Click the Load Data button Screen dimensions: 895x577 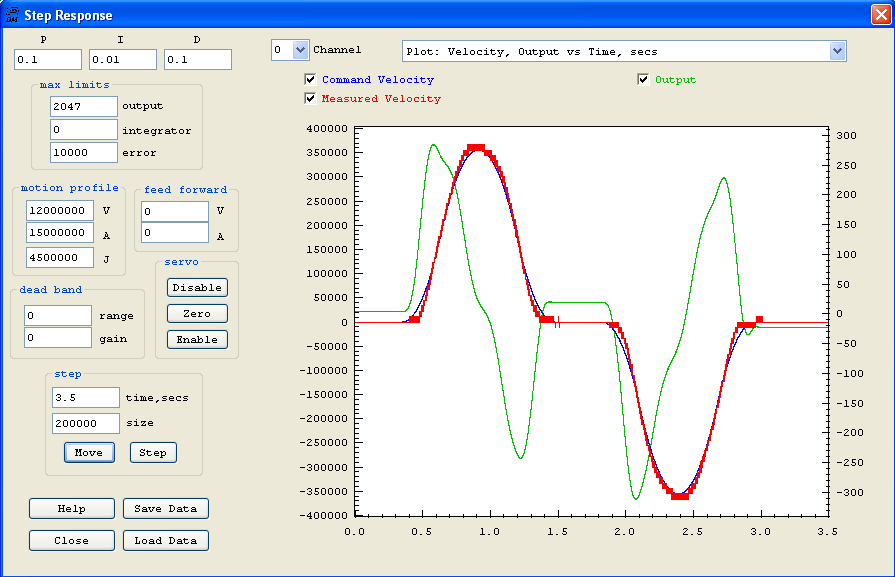pos(166,540)
